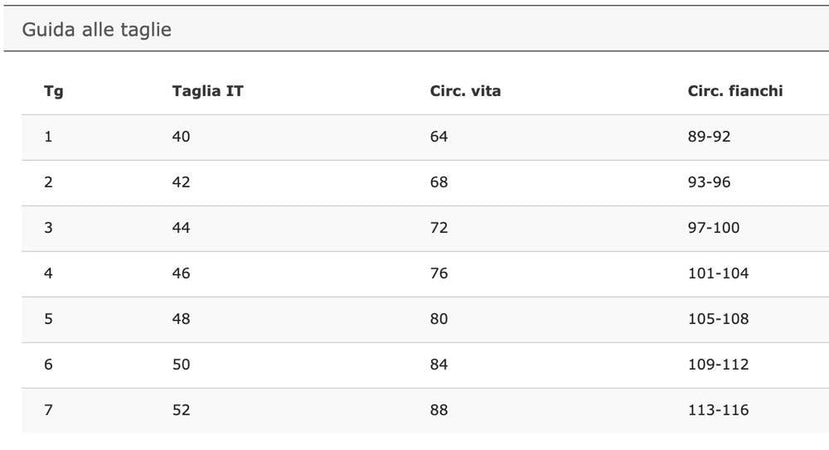Image resolution: width=829 pixels, height=450 pixels.
Task: Click size row number 1
Action: click(48, 136)
